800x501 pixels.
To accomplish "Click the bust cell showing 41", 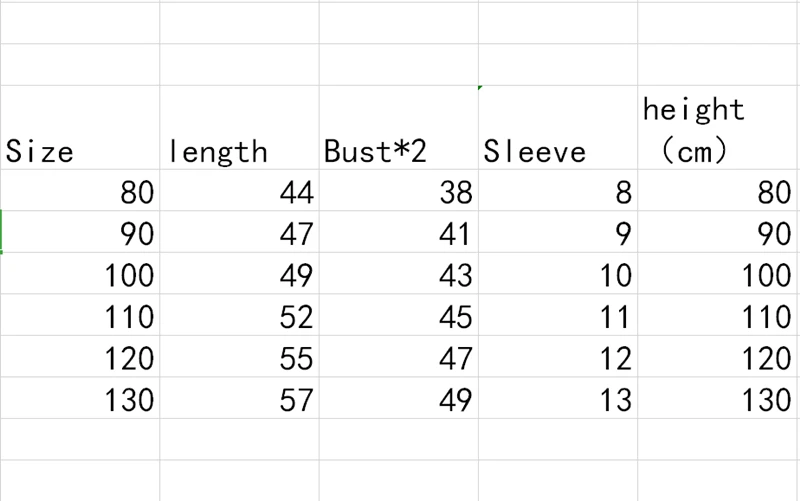I will [x=399, y=232].
